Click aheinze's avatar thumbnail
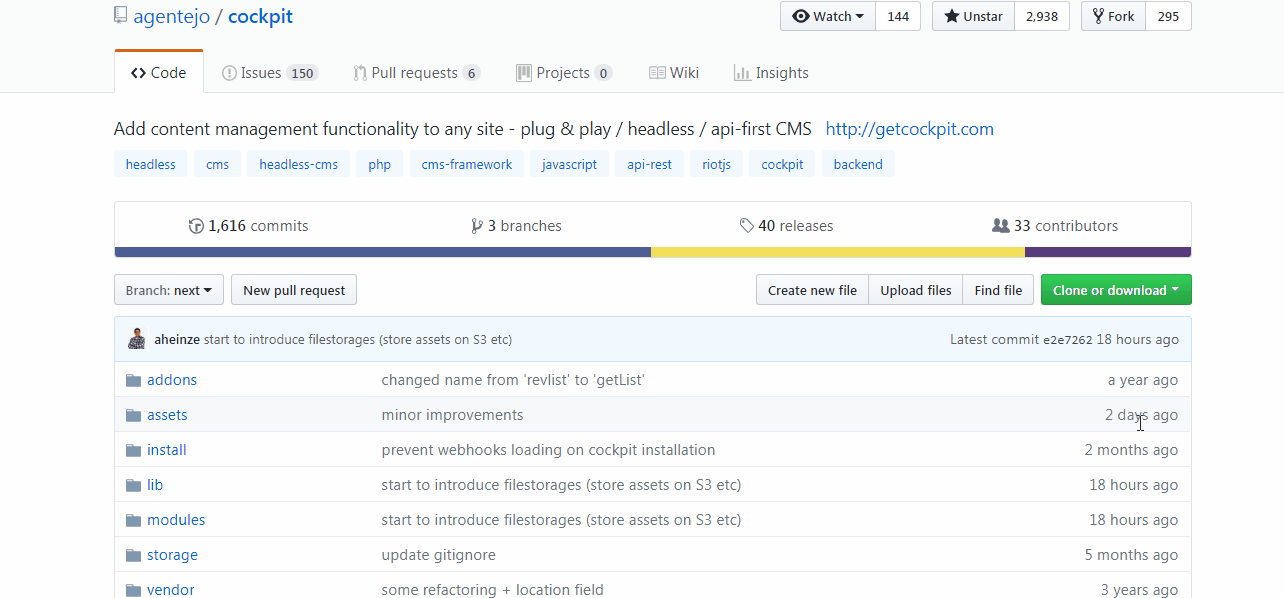Image resolution: width=1284 pixels, height=598 pixels. [137, 339]
